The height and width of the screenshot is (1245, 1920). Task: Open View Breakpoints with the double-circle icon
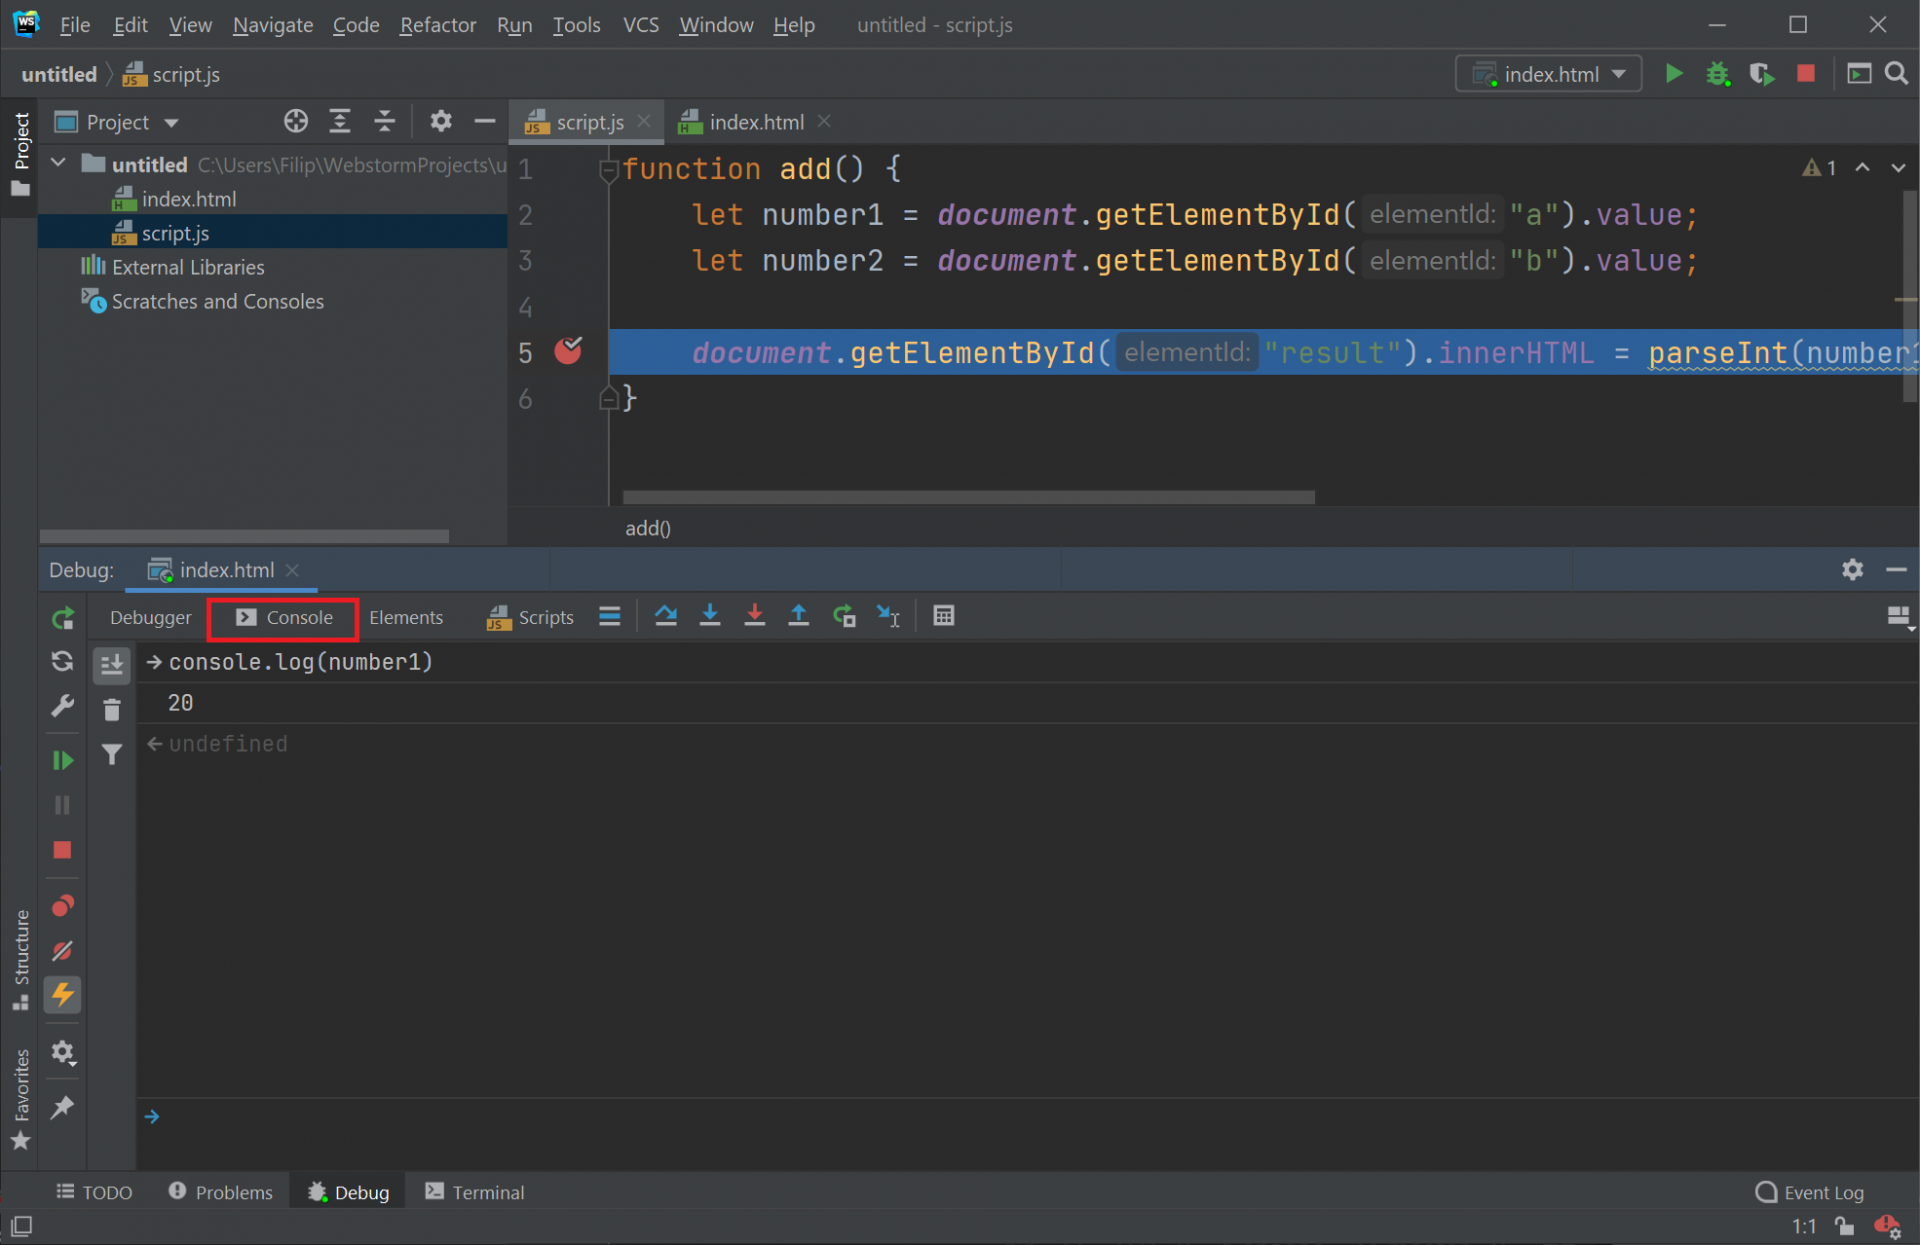[x=62, y=906]
